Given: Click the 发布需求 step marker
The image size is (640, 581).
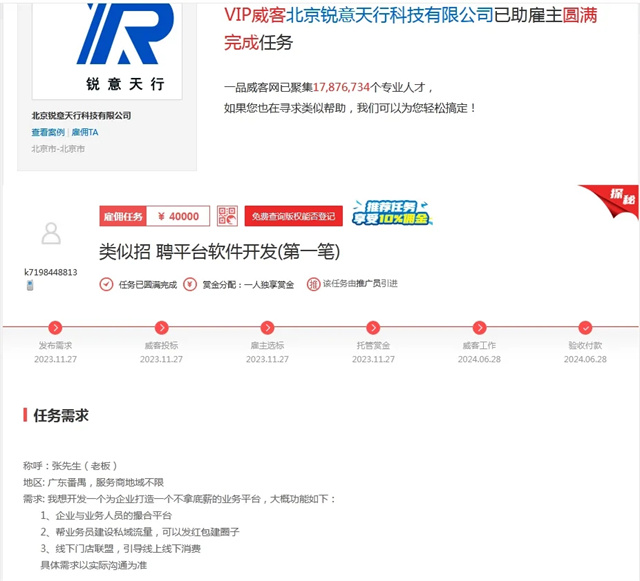Looking at the screenshot, I should click(55, 327).
